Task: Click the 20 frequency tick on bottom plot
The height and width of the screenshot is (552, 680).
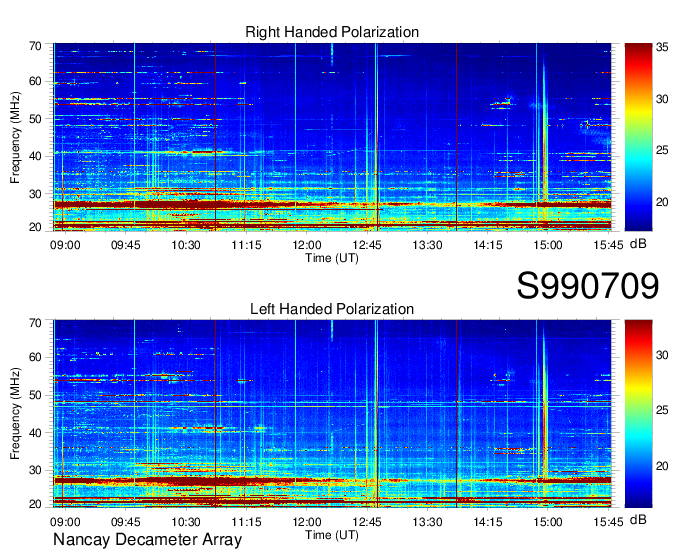Action: [x=35, y=504]
